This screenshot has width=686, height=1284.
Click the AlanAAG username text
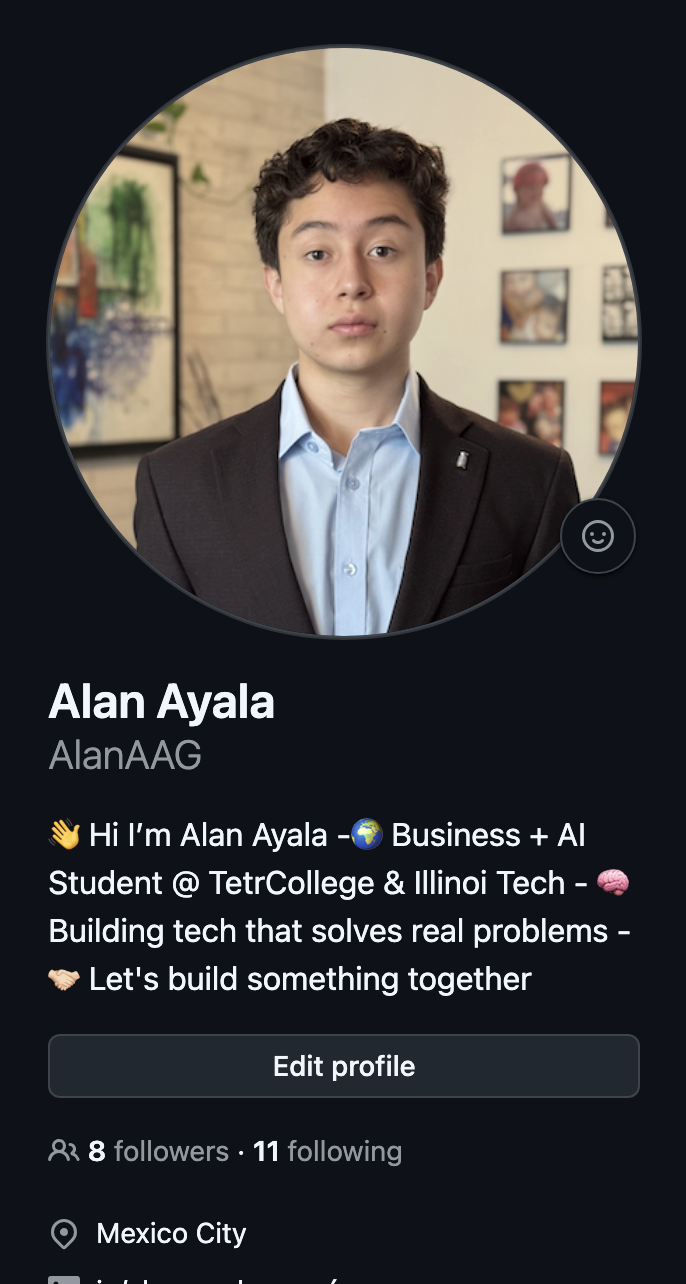(125, 755)
